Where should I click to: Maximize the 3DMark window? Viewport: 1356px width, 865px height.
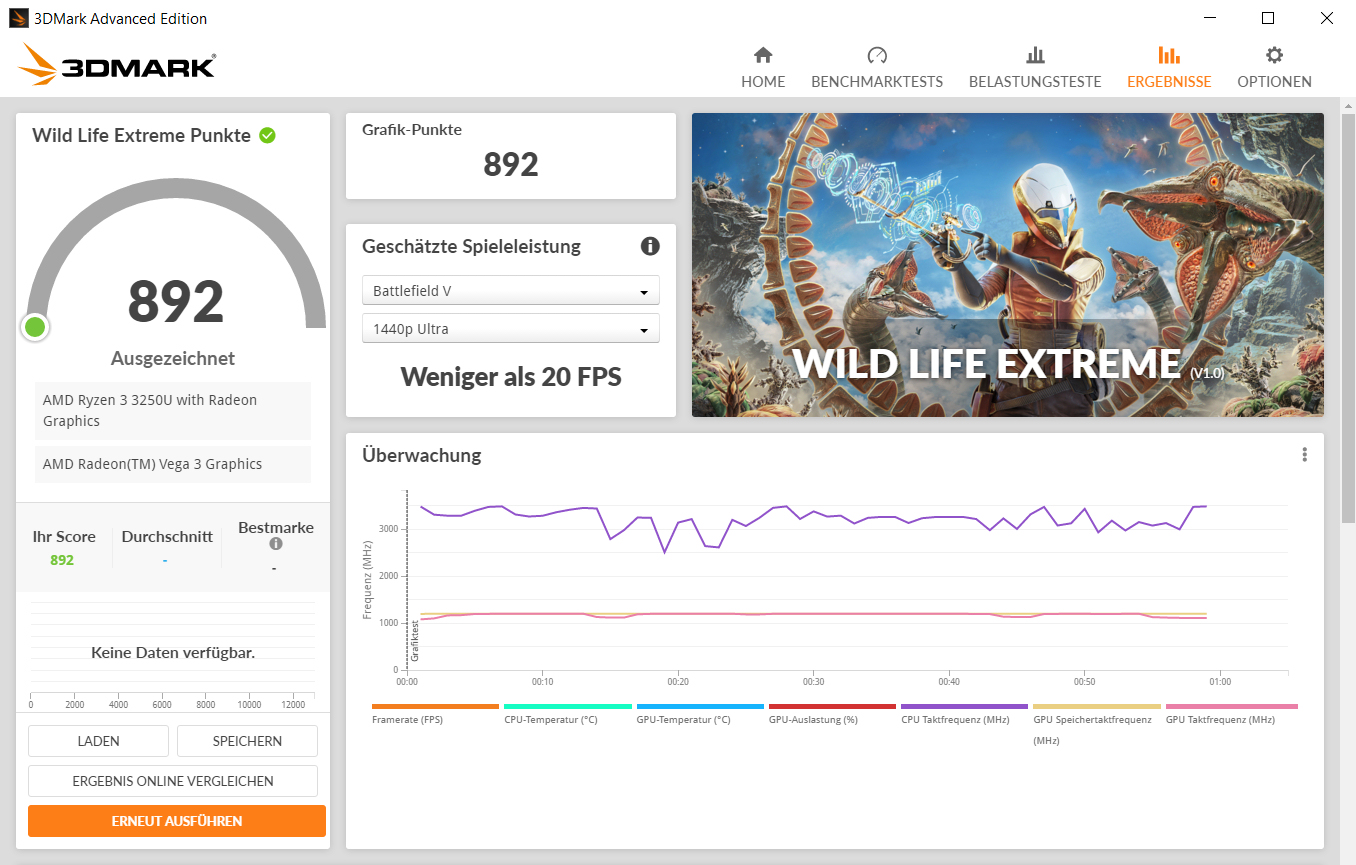[x=1268, y=18]
